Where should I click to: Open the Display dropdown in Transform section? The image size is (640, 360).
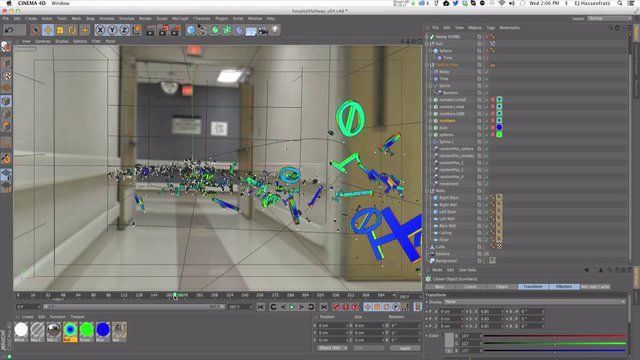click(535, 302)
